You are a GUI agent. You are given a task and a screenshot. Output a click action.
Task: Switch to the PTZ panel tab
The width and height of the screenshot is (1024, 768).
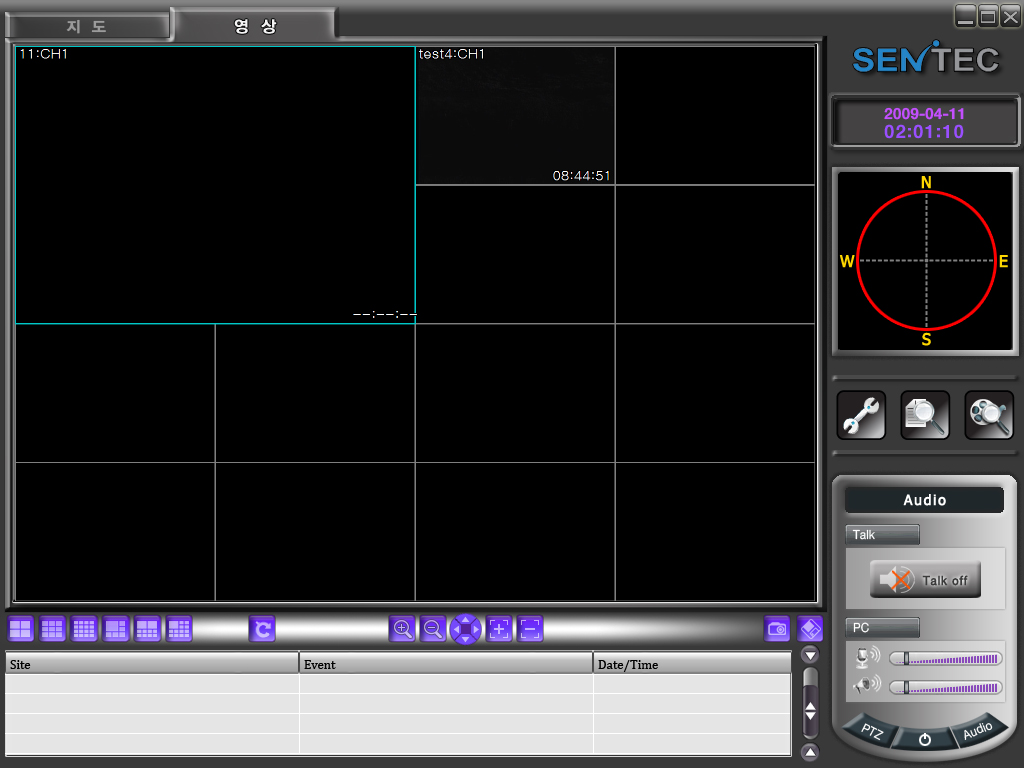click(x=872, y=732)
